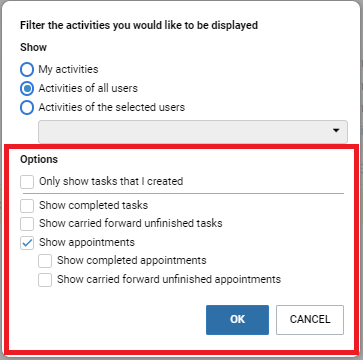This screenshot has height=360, width=363.
Task: Click 'Only show tasks that I created' text
Action: [111, 181]
